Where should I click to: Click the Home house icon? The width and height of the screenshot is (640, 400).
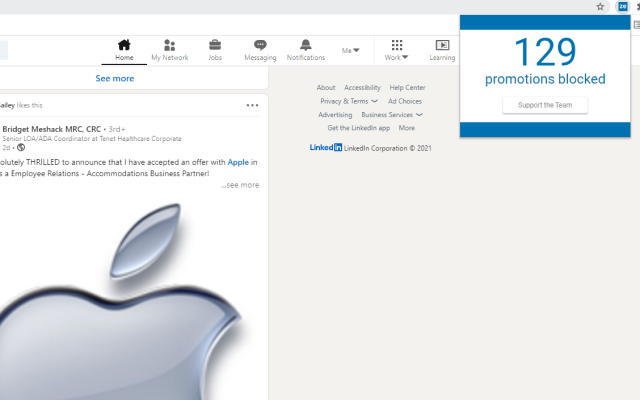(124, 44)
